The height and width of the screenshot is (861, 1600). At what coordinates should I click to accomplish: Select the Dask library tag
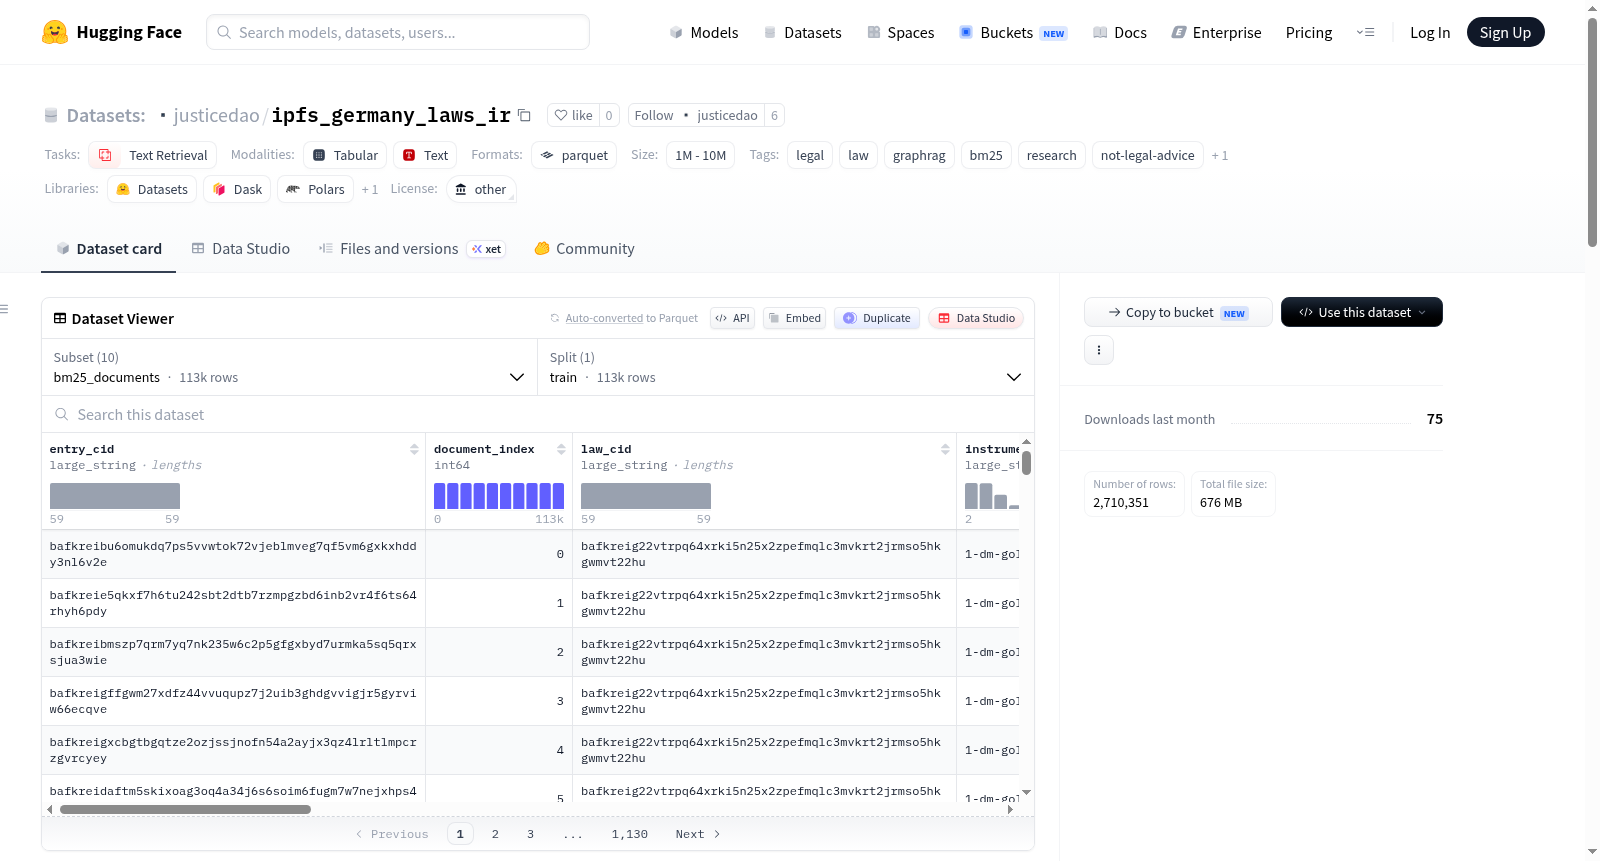[x=237, y=189]
